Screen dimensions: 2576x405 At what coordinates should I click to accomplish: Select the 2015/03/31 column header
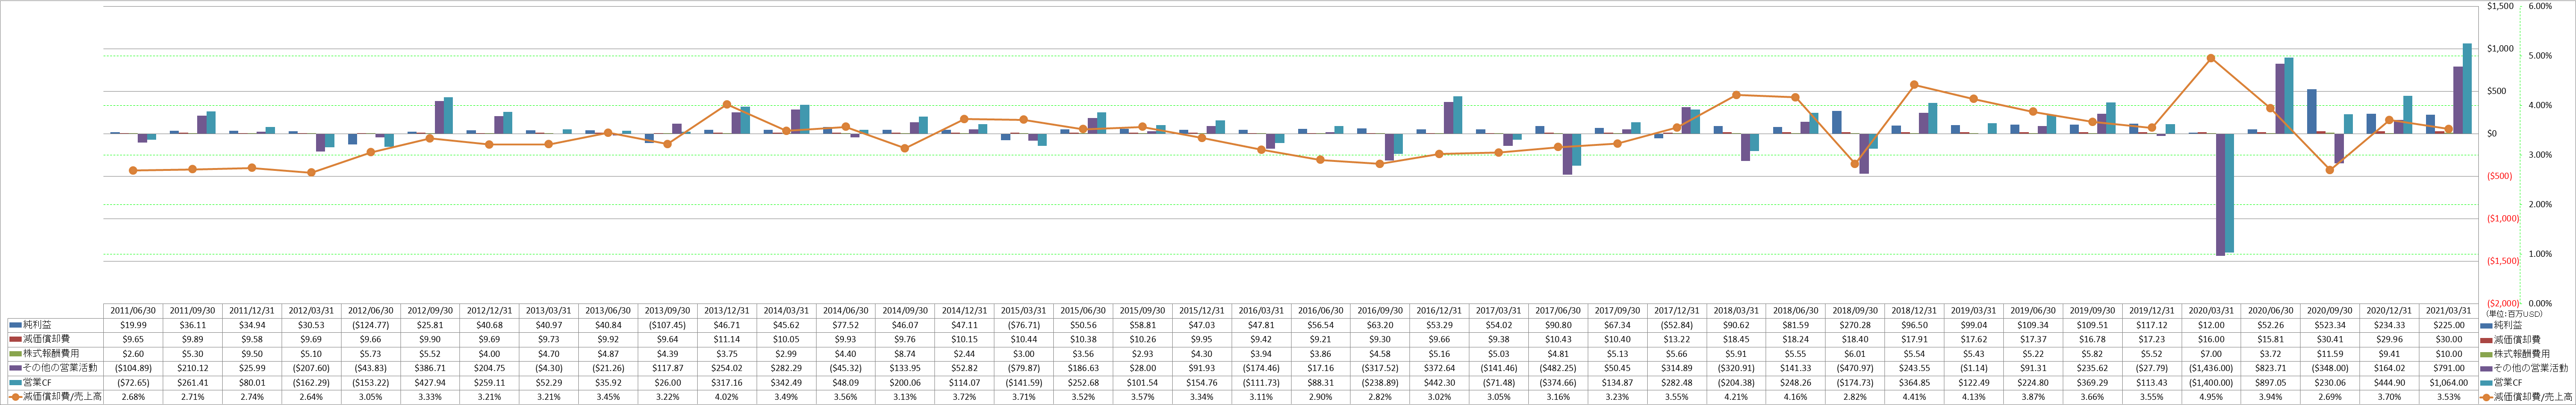click(x=1024, y=311)
